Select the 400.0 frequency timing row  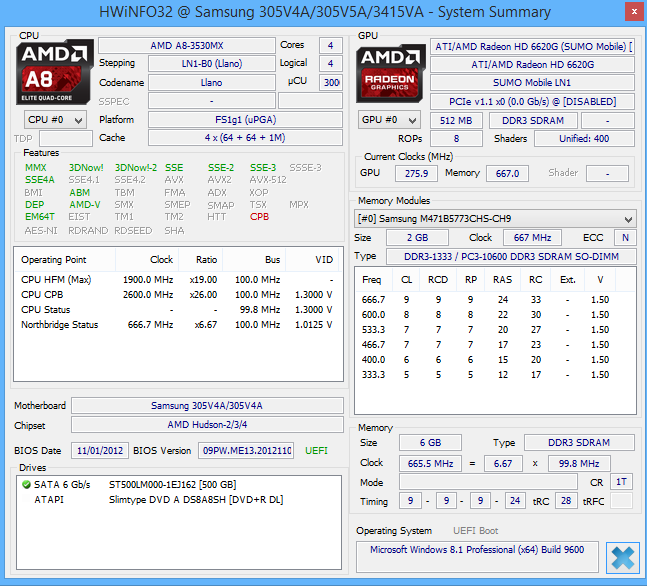tap(495, 359)
